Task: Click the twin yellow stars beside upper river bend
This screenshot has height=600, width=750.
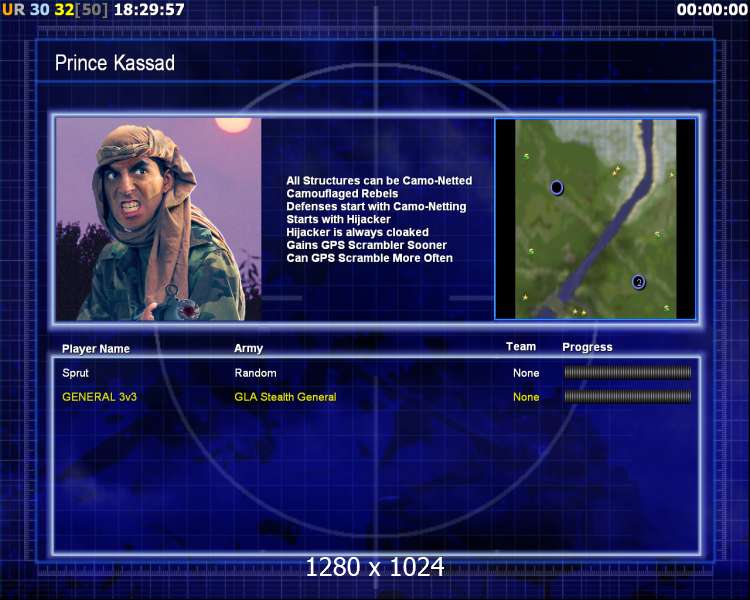Action: pos(616,170)
